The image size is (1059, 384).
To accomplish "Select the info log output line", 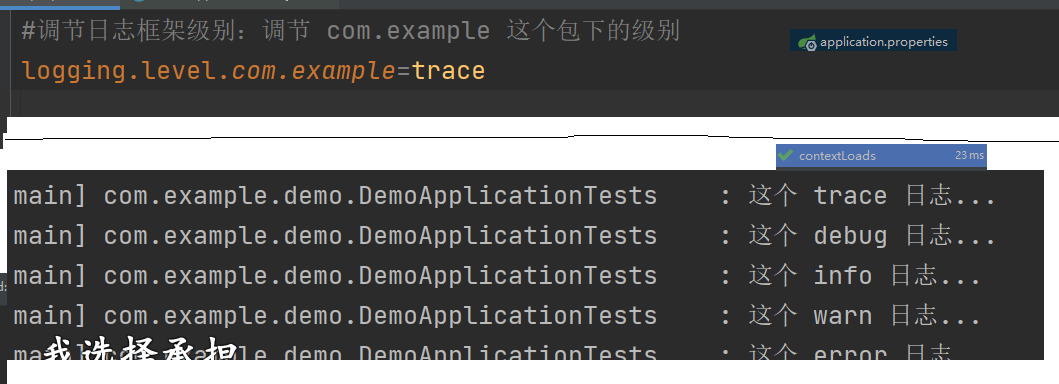I will click(497, 275).
